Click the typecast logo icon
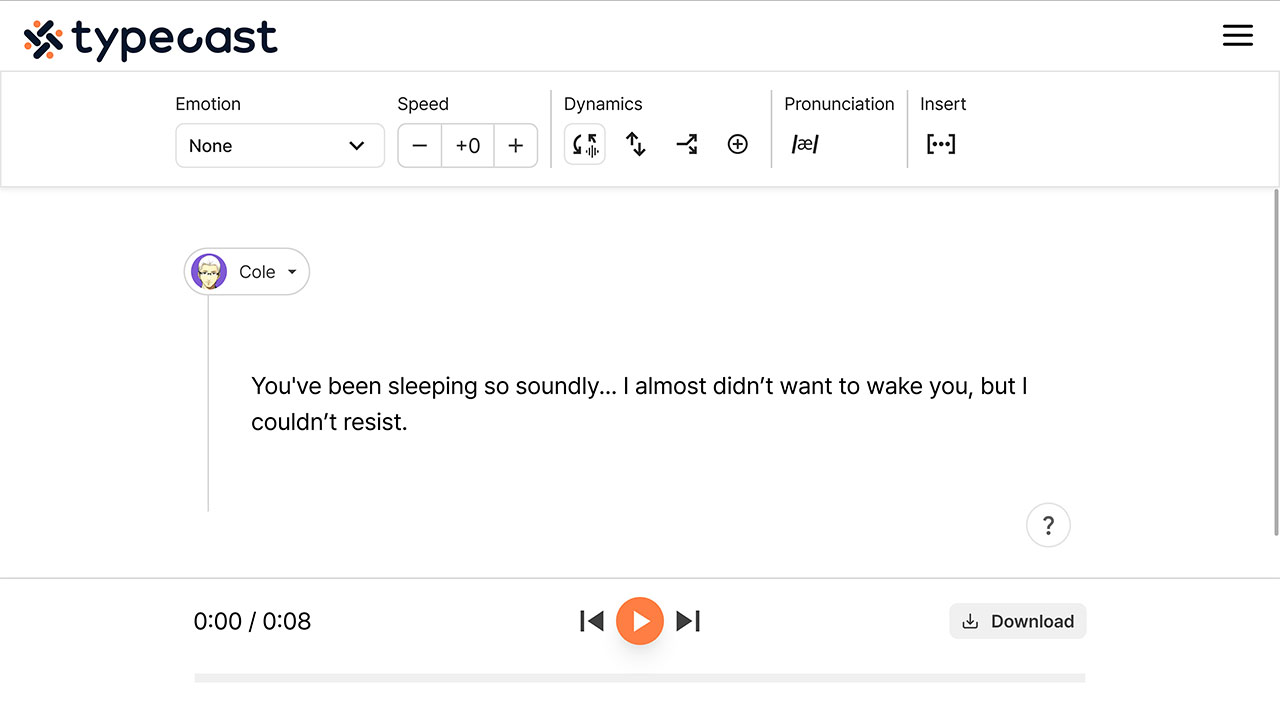1280x720 pixels. tap(42, 36)
